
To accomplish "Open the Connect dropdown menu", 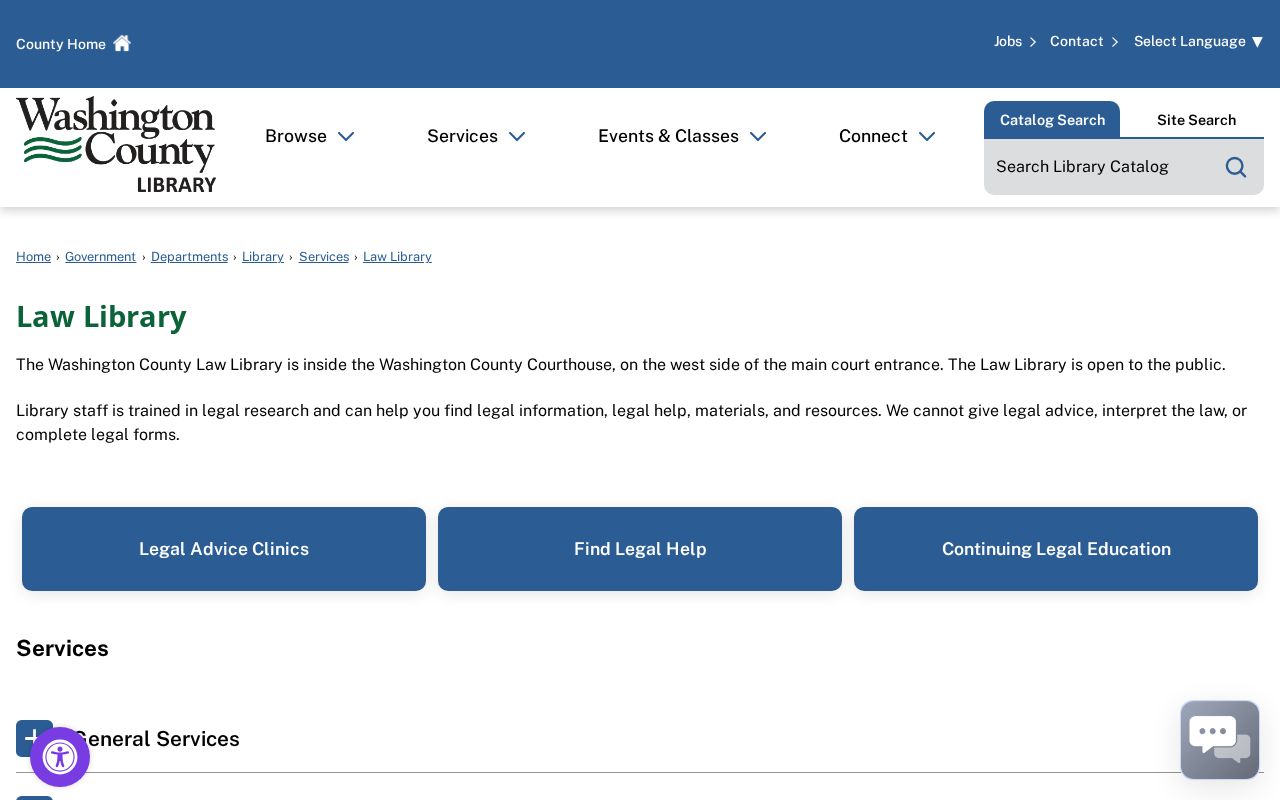I will point(887,136).
